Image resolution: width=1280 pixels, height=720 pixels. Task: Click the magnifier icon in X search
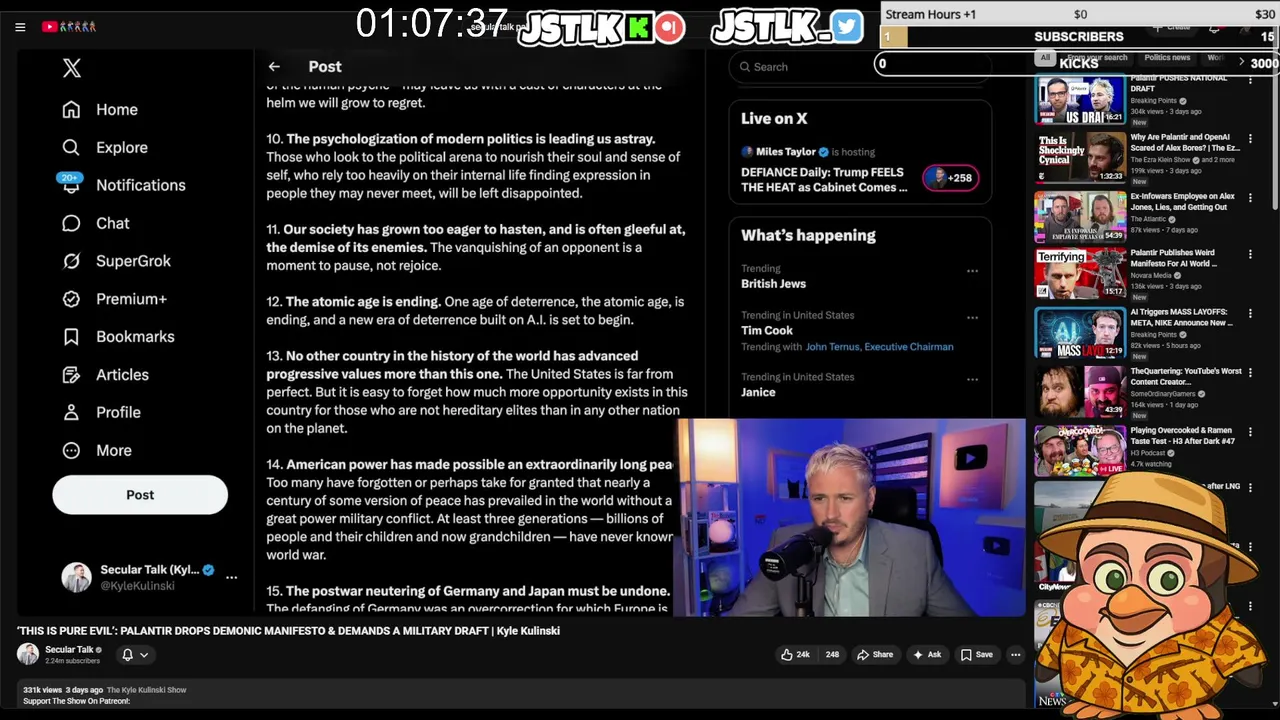tap(745, 67)
